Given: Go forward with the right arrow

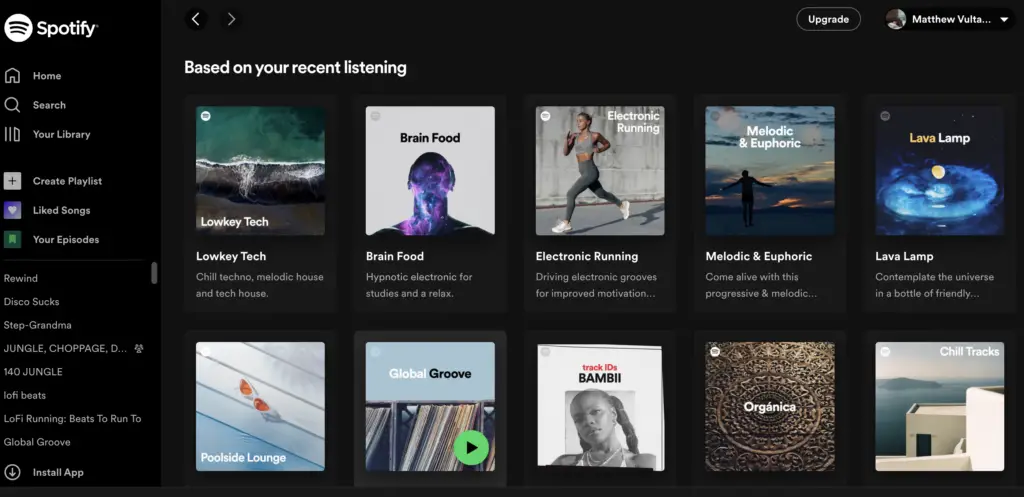Looking at the screenshot, I should tap(231, 19).
